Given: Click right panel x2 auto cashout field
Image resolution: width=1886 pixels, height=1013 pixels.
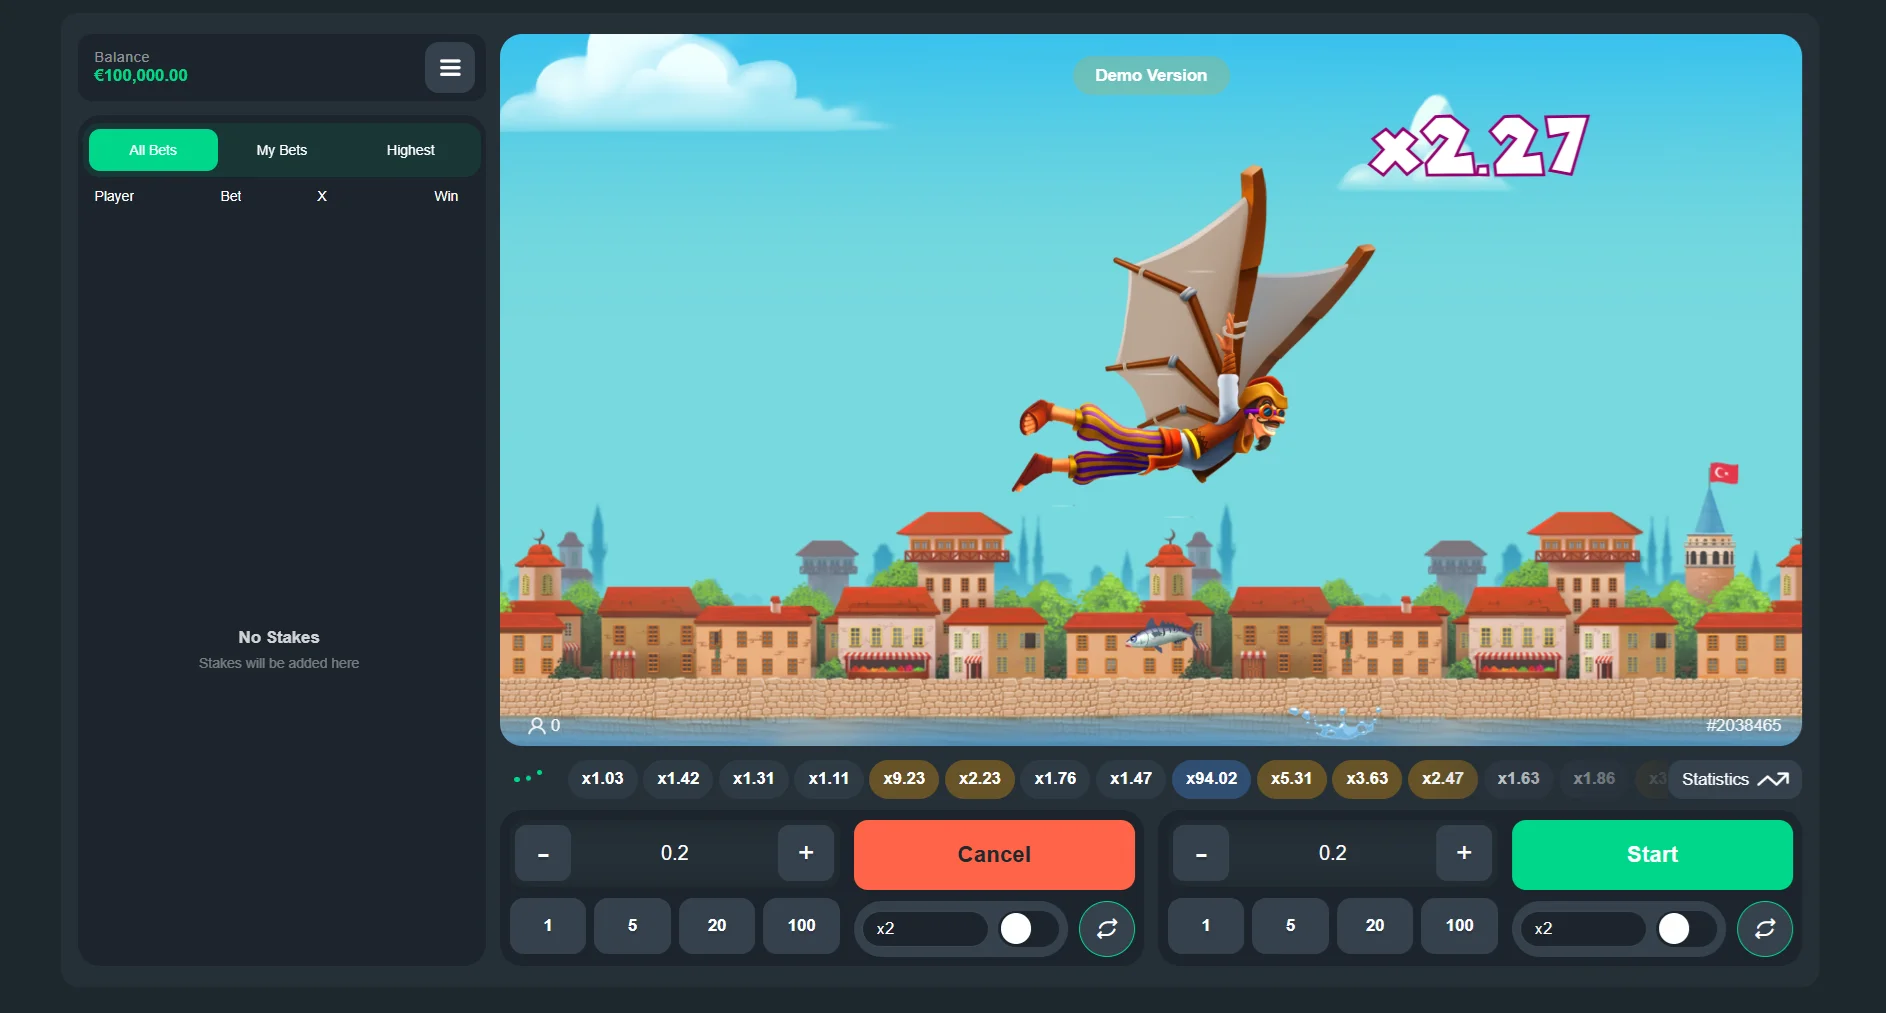Looking at the screenshot, I should [x=1583, y=928].
